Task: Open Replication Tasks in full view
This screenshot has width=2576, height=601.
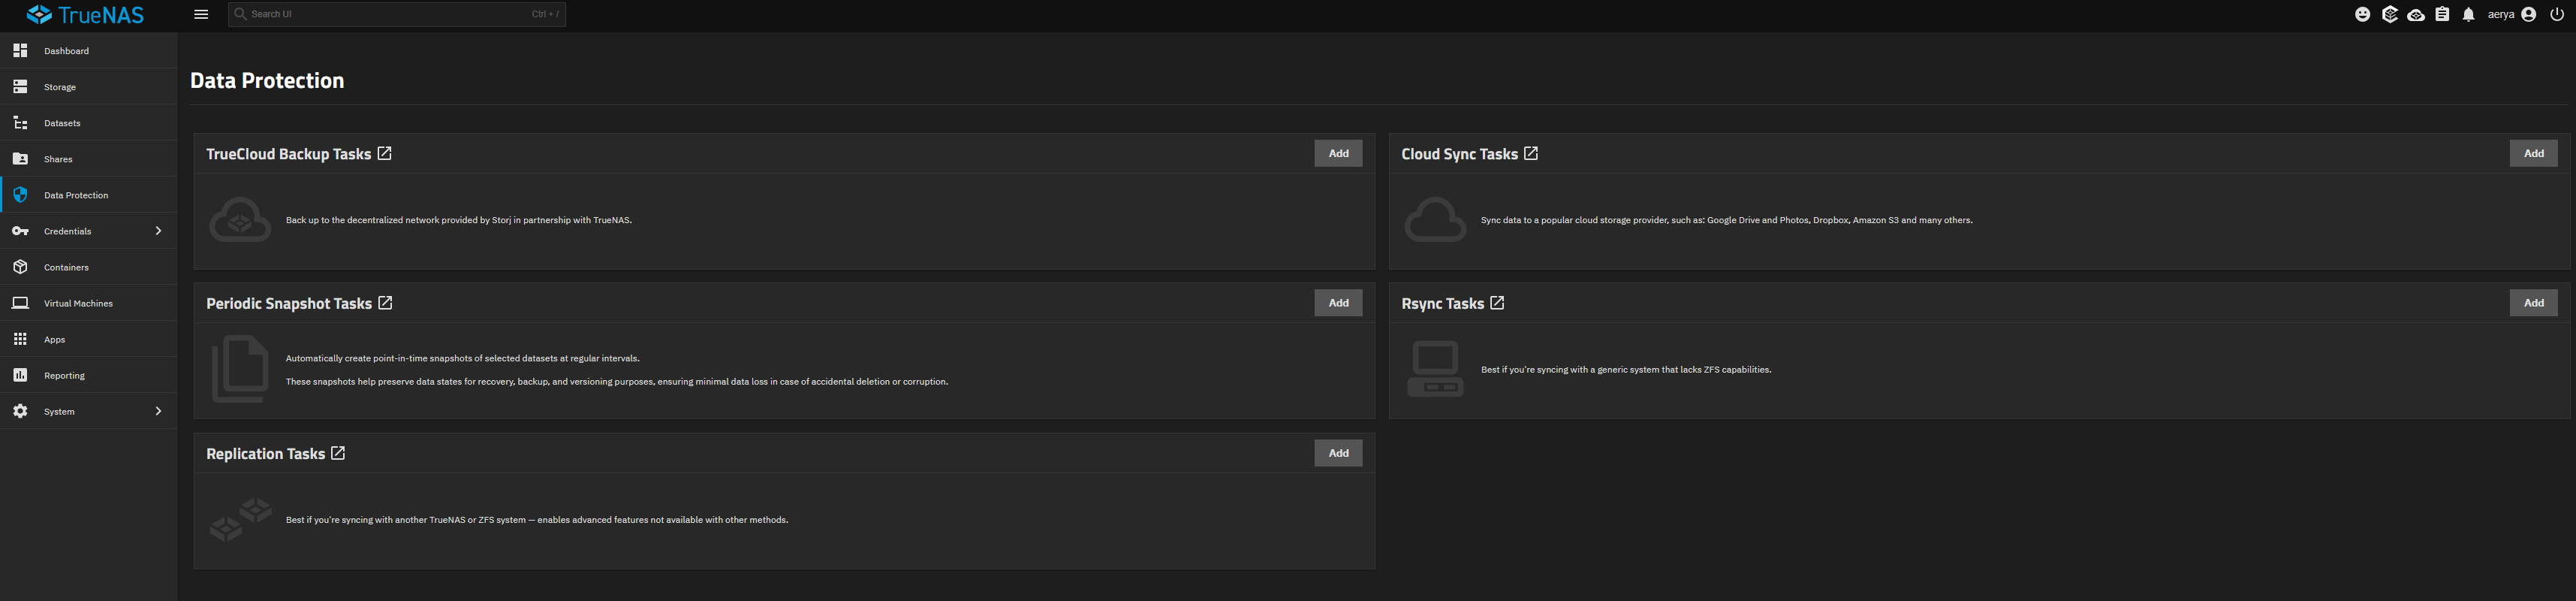Action: [x=338, y=453]
